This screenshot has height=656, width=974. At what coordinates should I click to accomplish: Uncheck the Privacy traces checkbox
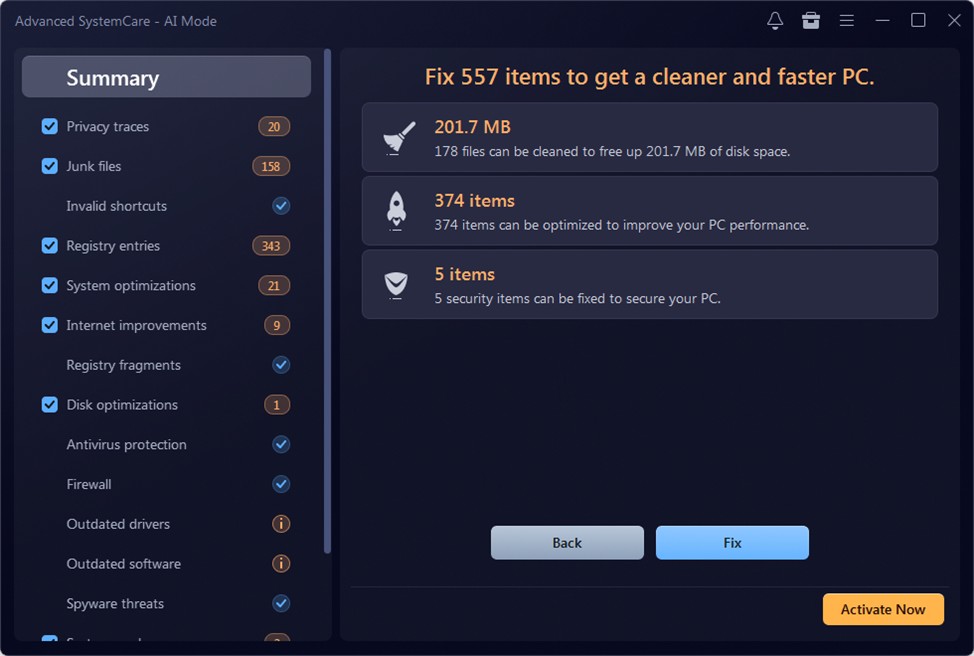point(50,126)
